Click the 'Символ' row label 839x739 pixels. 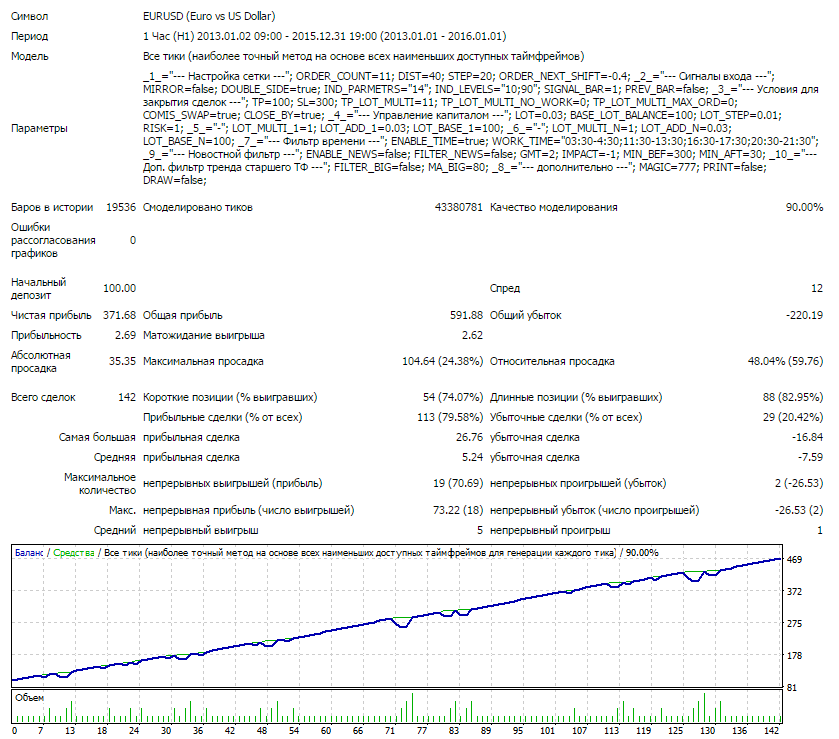29,16
